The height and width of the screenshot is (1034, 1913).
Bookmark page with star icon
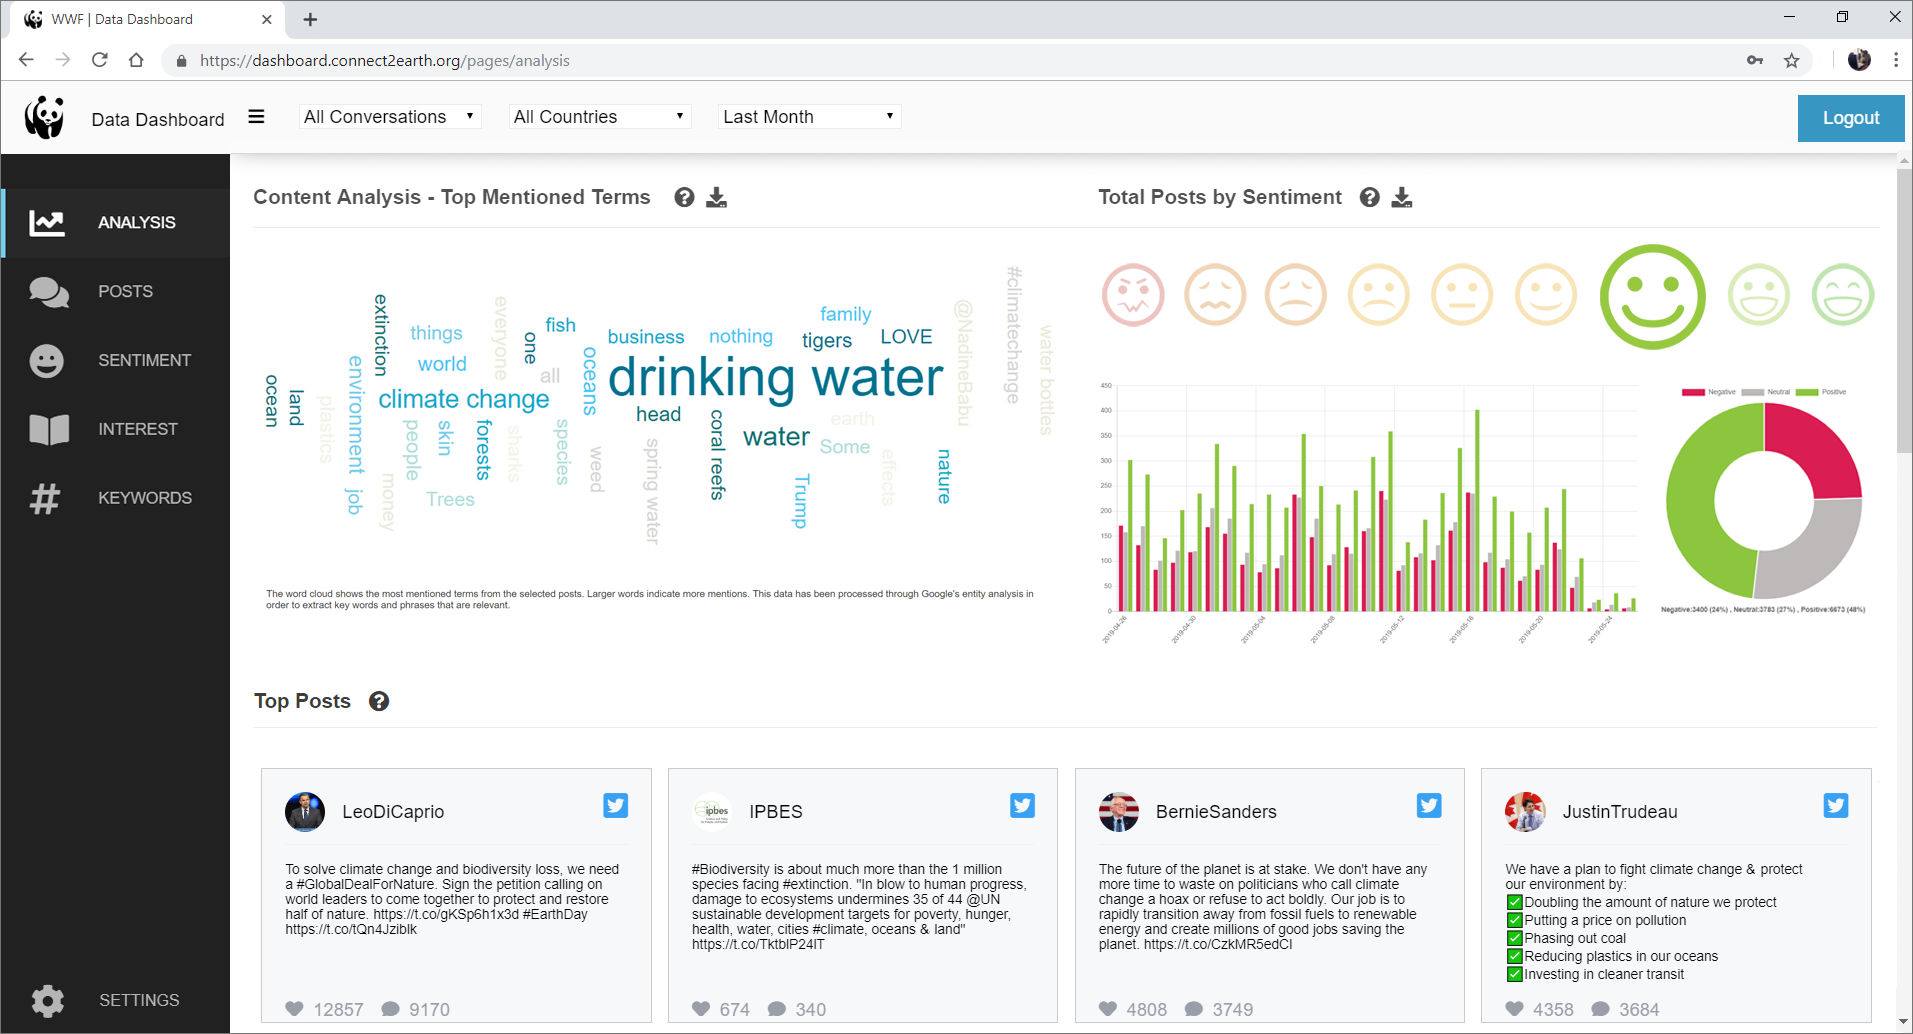tap(1792, 60)
